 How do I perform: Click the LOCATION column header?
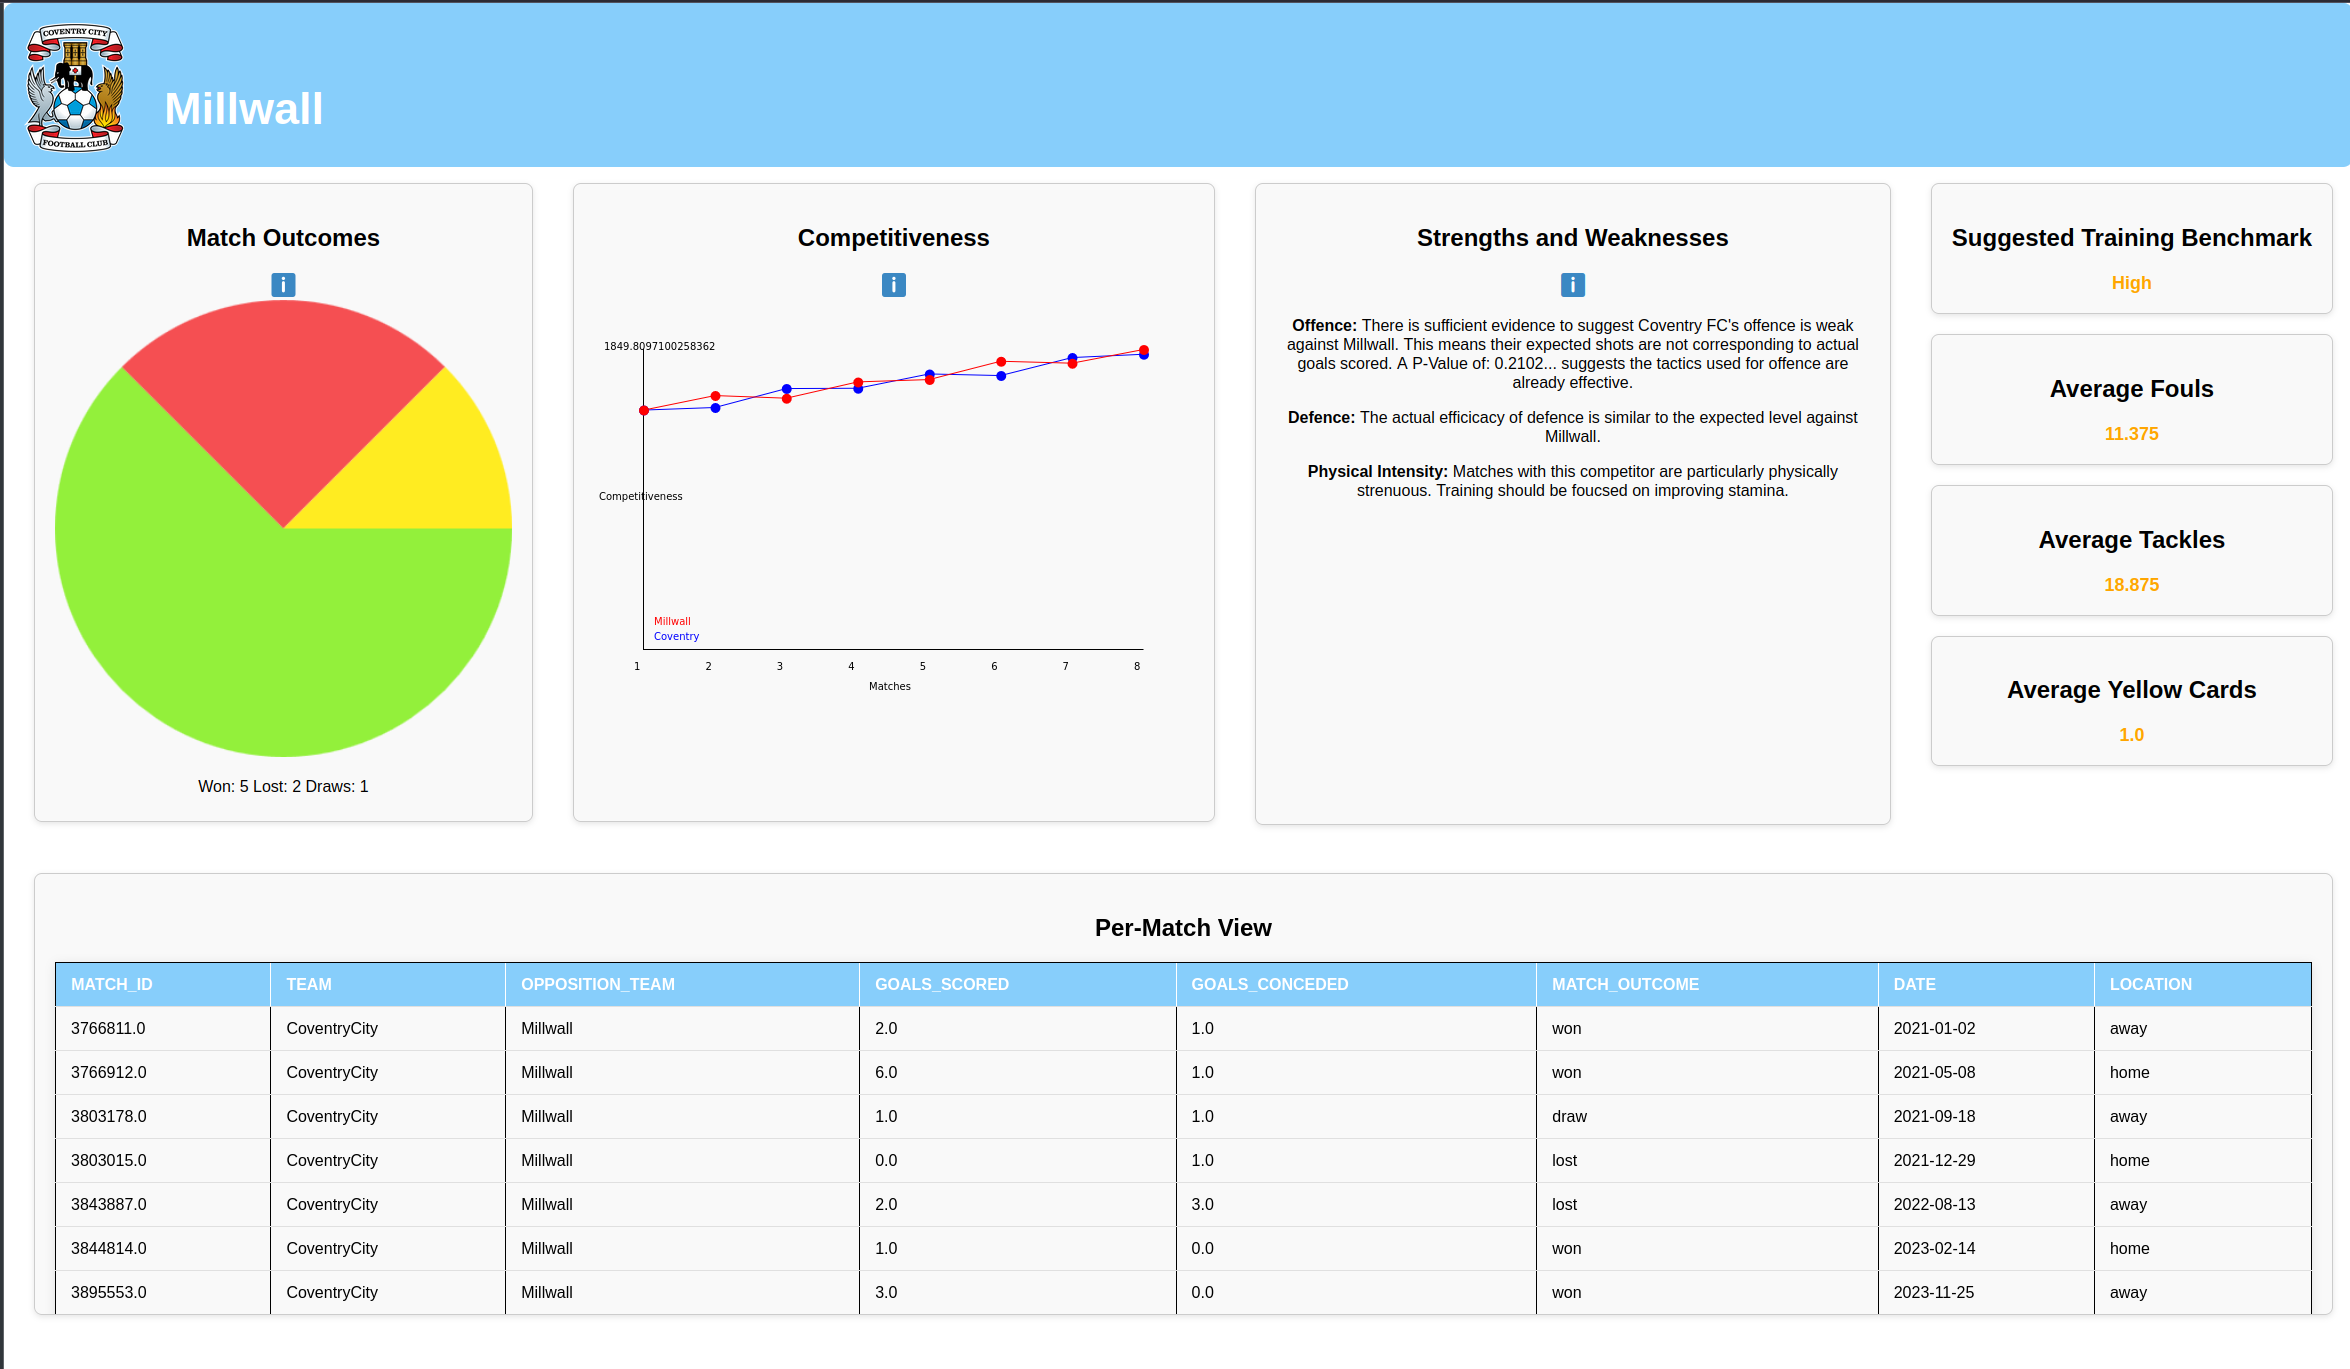tap(2150, 984)
